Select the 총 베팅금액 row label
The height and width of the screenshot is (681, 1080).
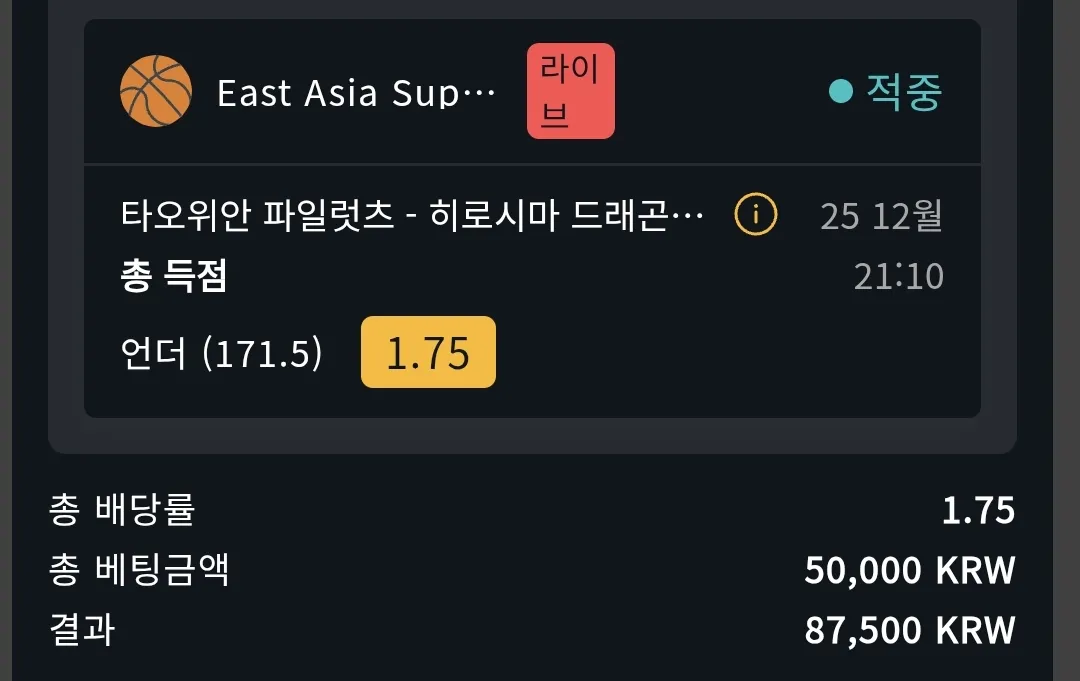click(138, 570)
